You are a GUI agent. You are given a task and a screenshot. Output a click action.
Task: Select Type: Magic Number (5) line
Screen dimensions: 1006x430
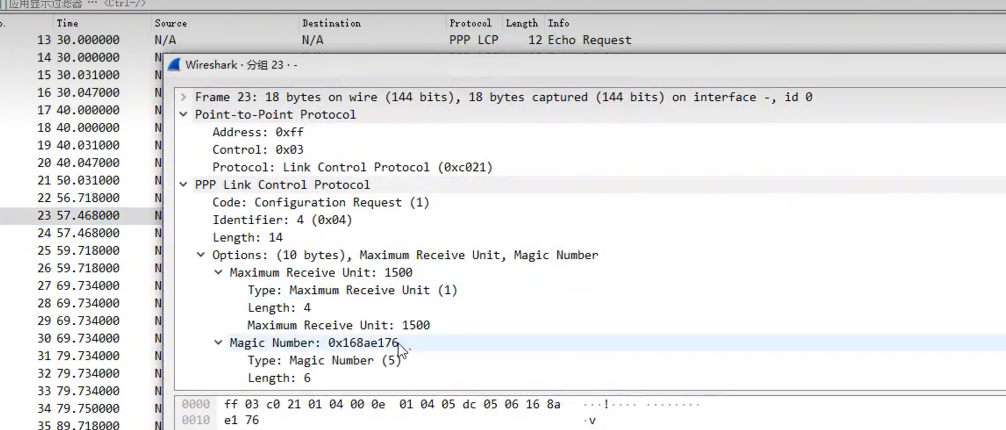point(324,361)
